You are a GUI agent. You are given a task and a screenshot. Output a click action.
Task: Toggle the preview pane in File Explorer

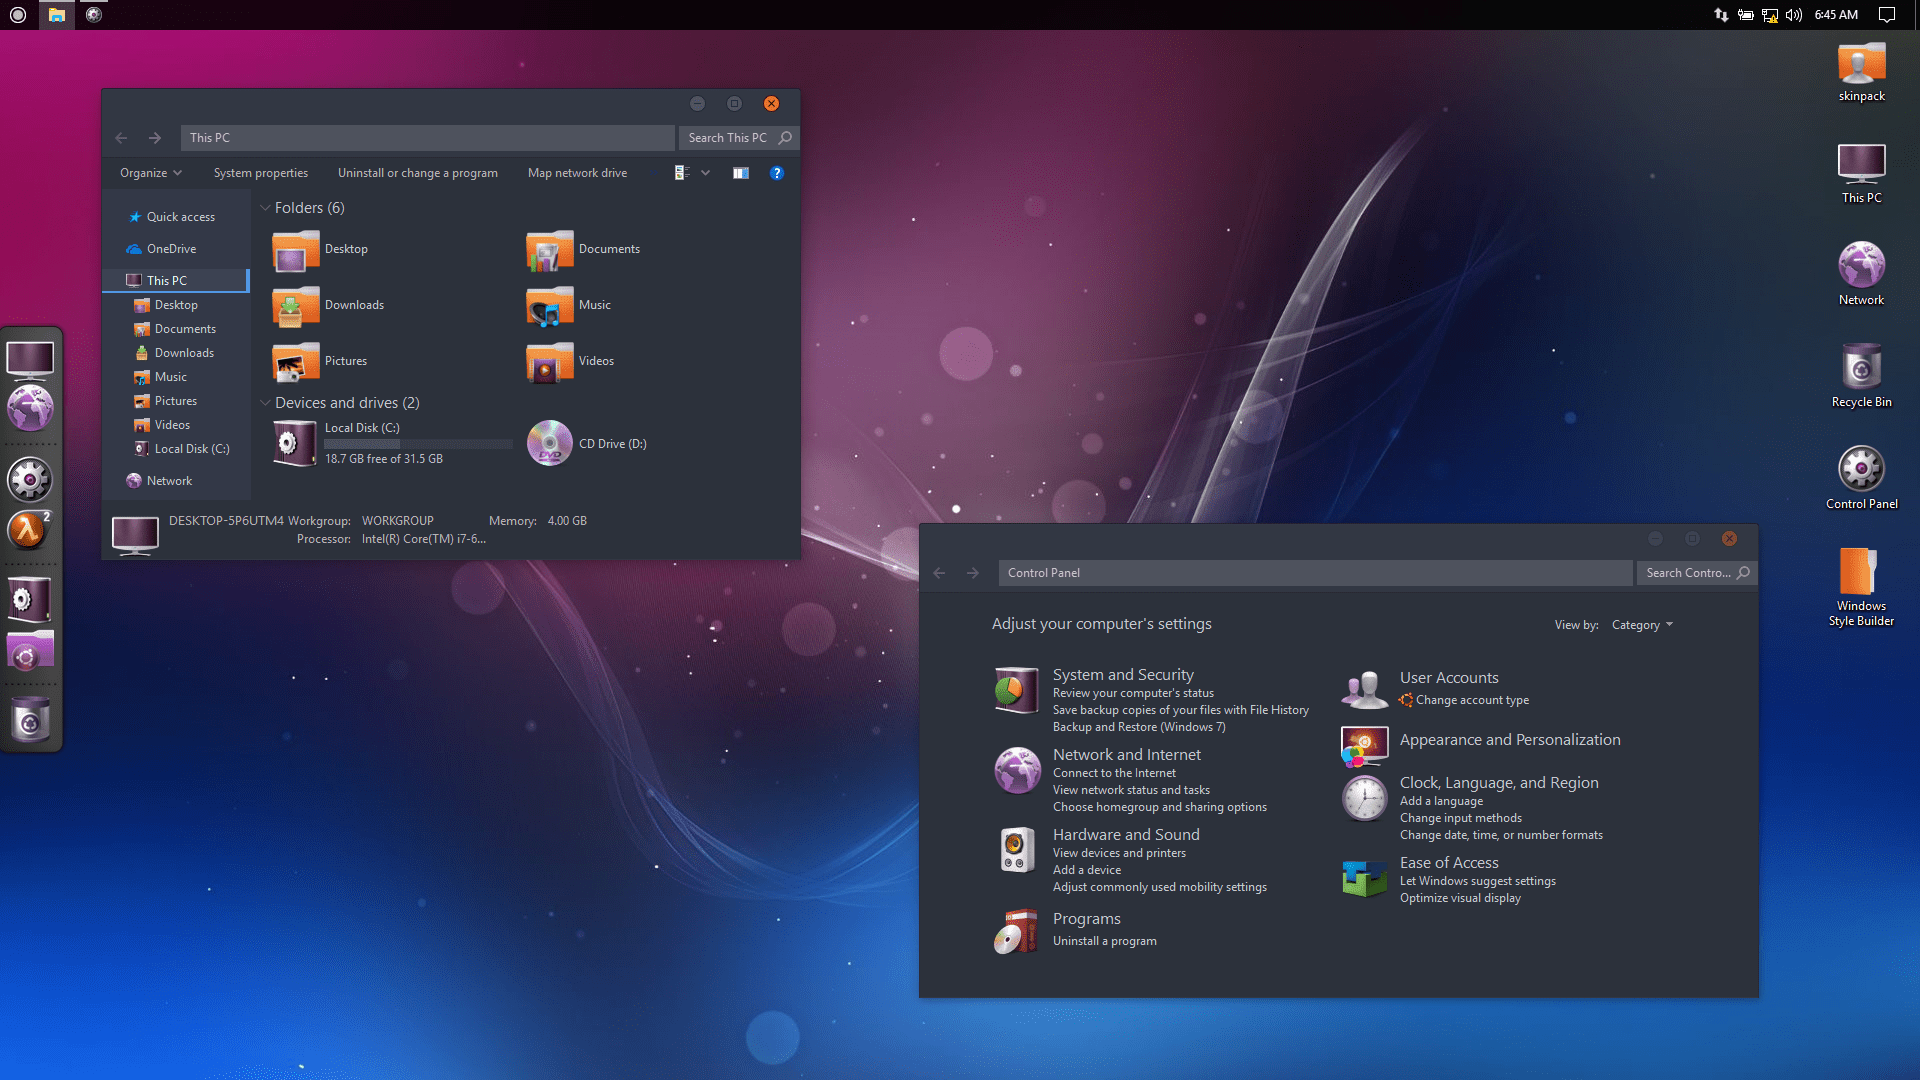pyautogui.click(x=741, y=172)
